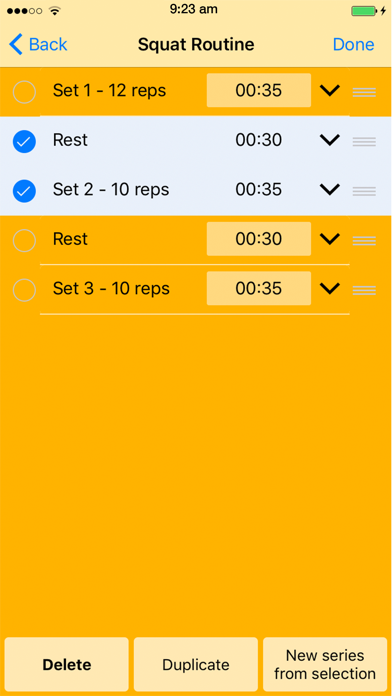This screenshot has height=696, width=392.
Task: Expand the Set 1 row chevron
Action: click(x=330, y=91)
